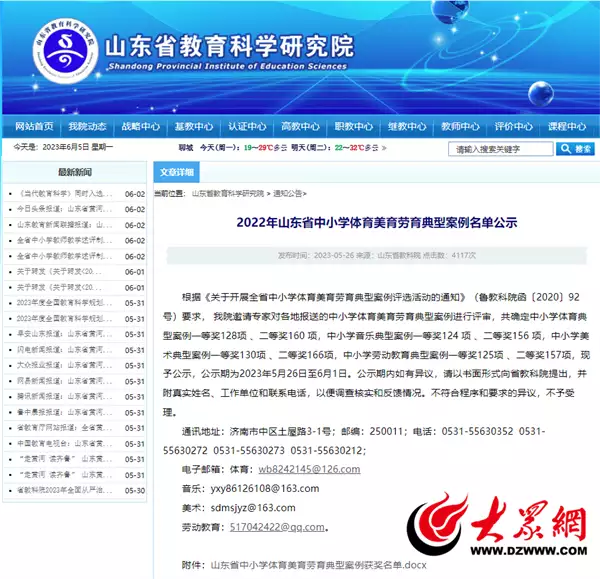This screenshot has width=600, height=579.
Task: Download attachment 山东省中小学体育美育劳育典型案例获奖名单.docx
Action: [x=318, y=565]
